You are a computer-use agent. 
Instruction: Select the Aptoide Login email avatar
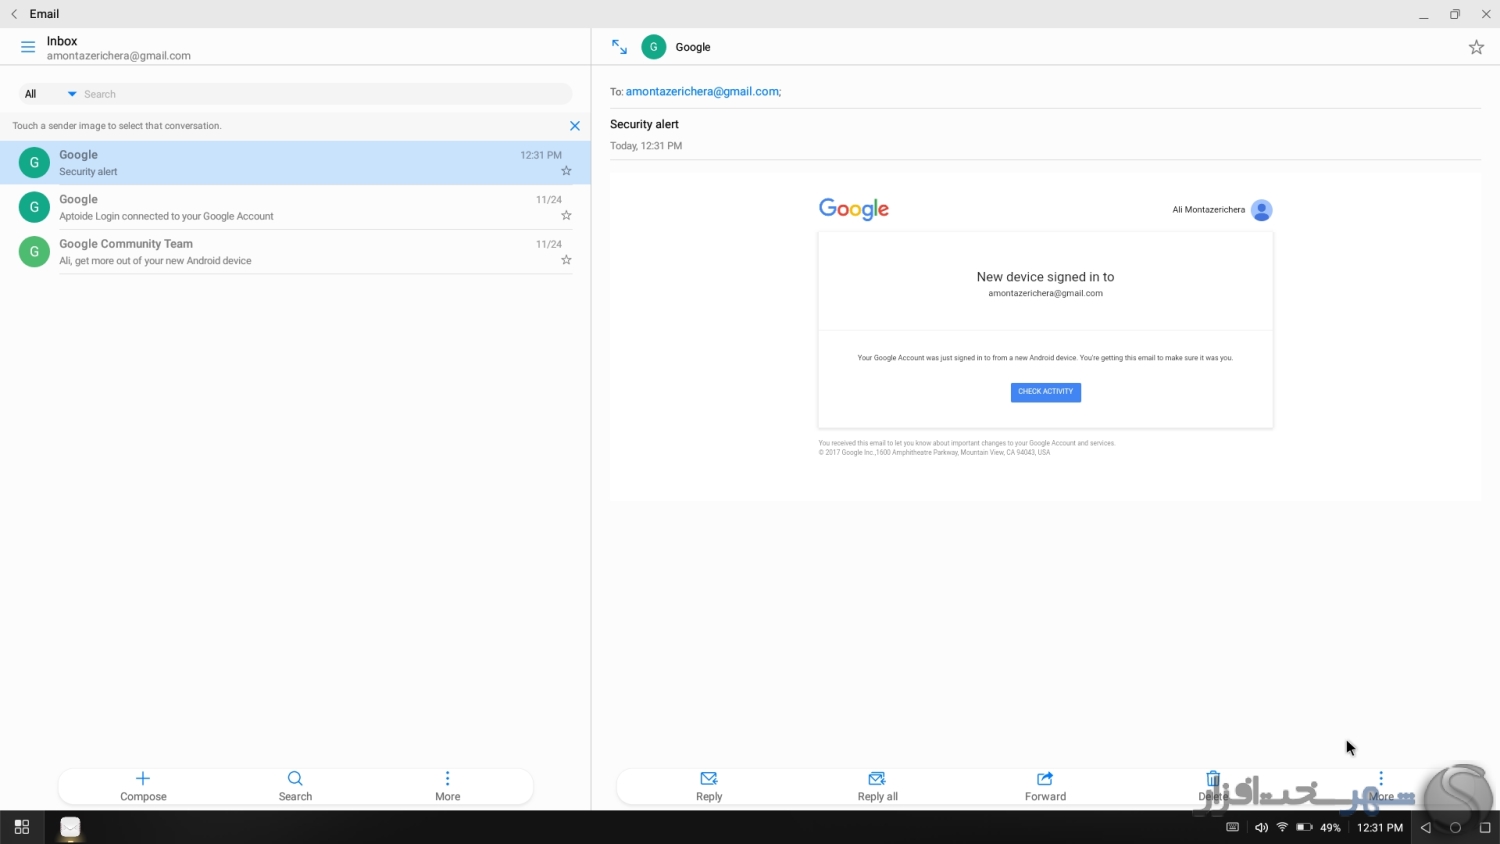34,207
